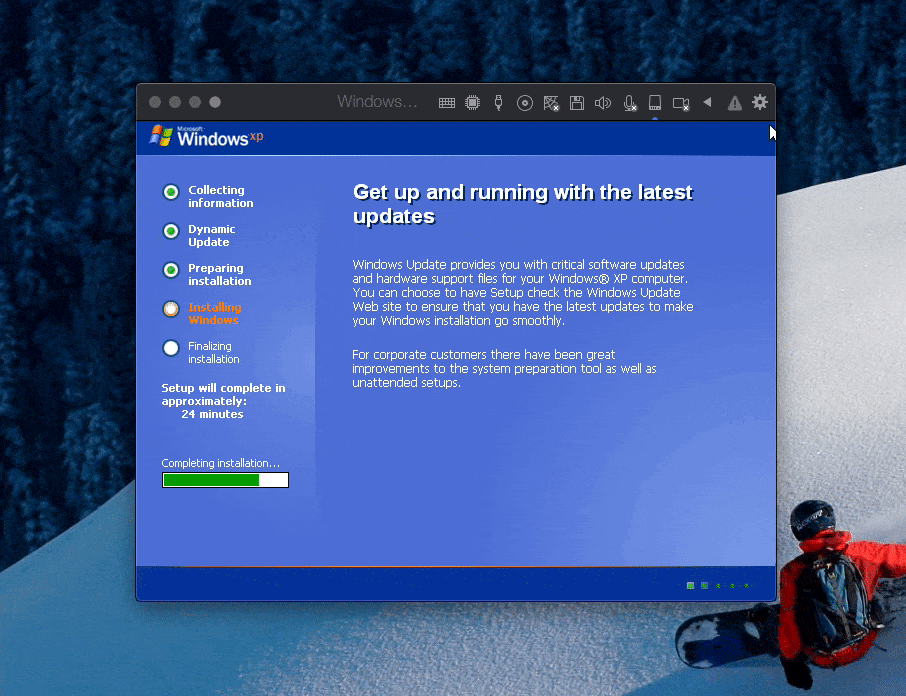Click the floppy disk icon
906x696 pixels.
pos(577,103)
